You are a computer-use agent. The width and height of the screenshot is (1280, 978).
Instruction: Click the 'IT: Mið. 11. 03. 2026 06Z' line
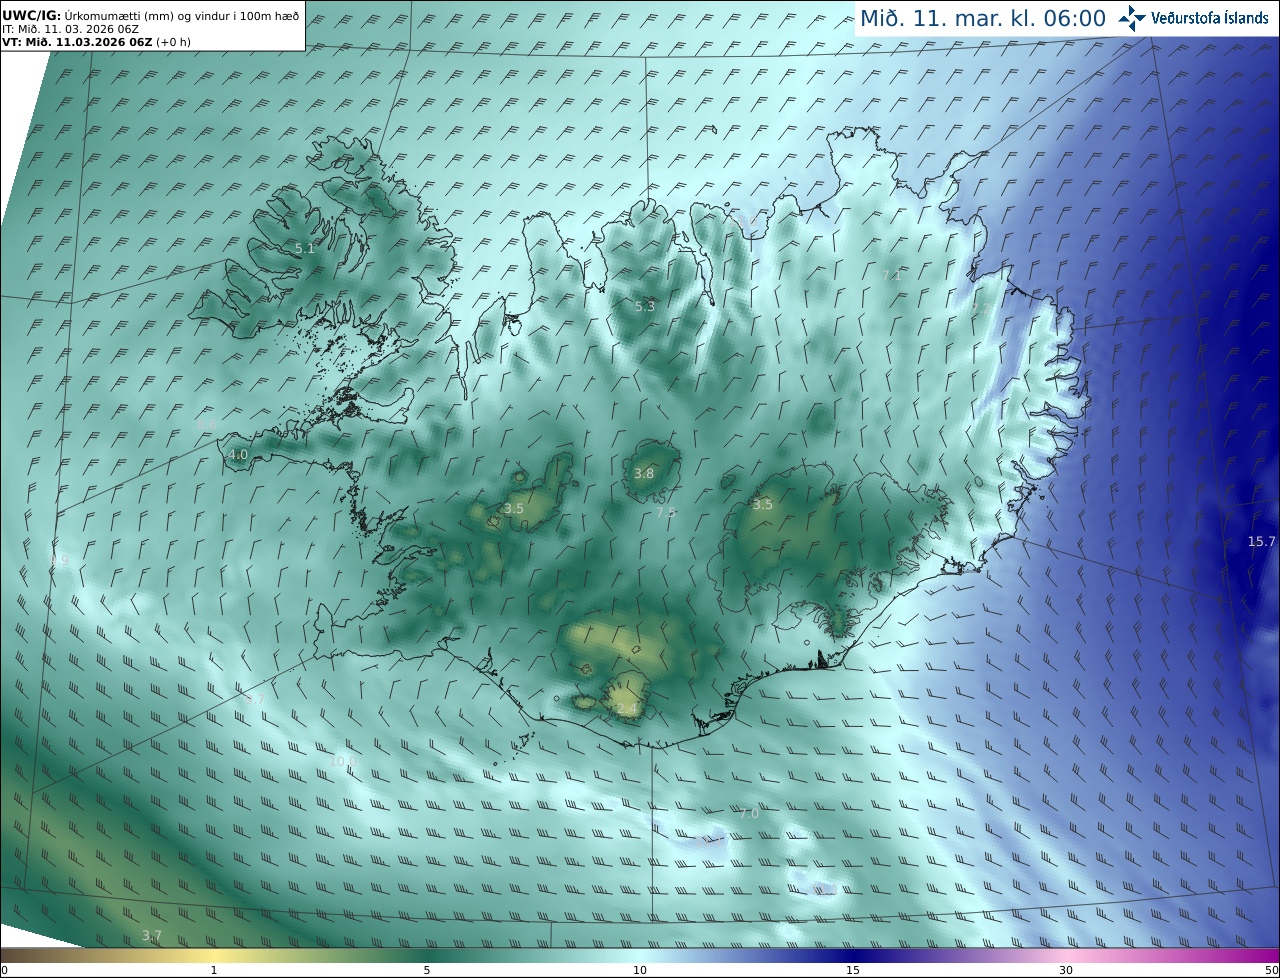pyautogui.click(x=70, y=29)
